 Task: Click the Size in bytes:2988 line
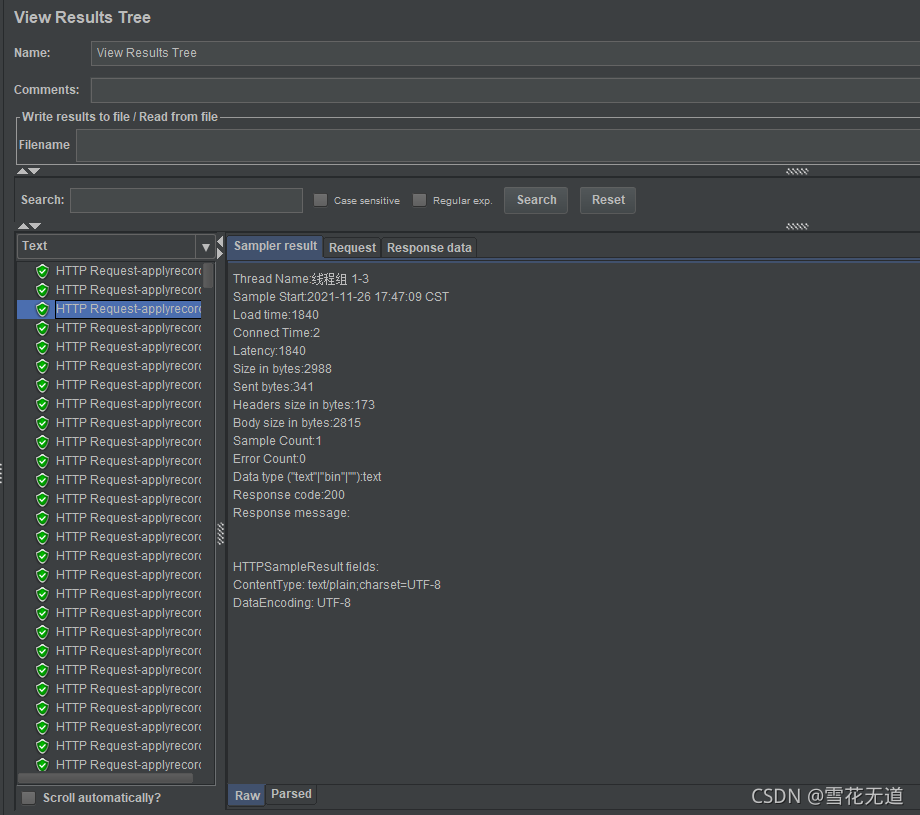coord(282,369)
